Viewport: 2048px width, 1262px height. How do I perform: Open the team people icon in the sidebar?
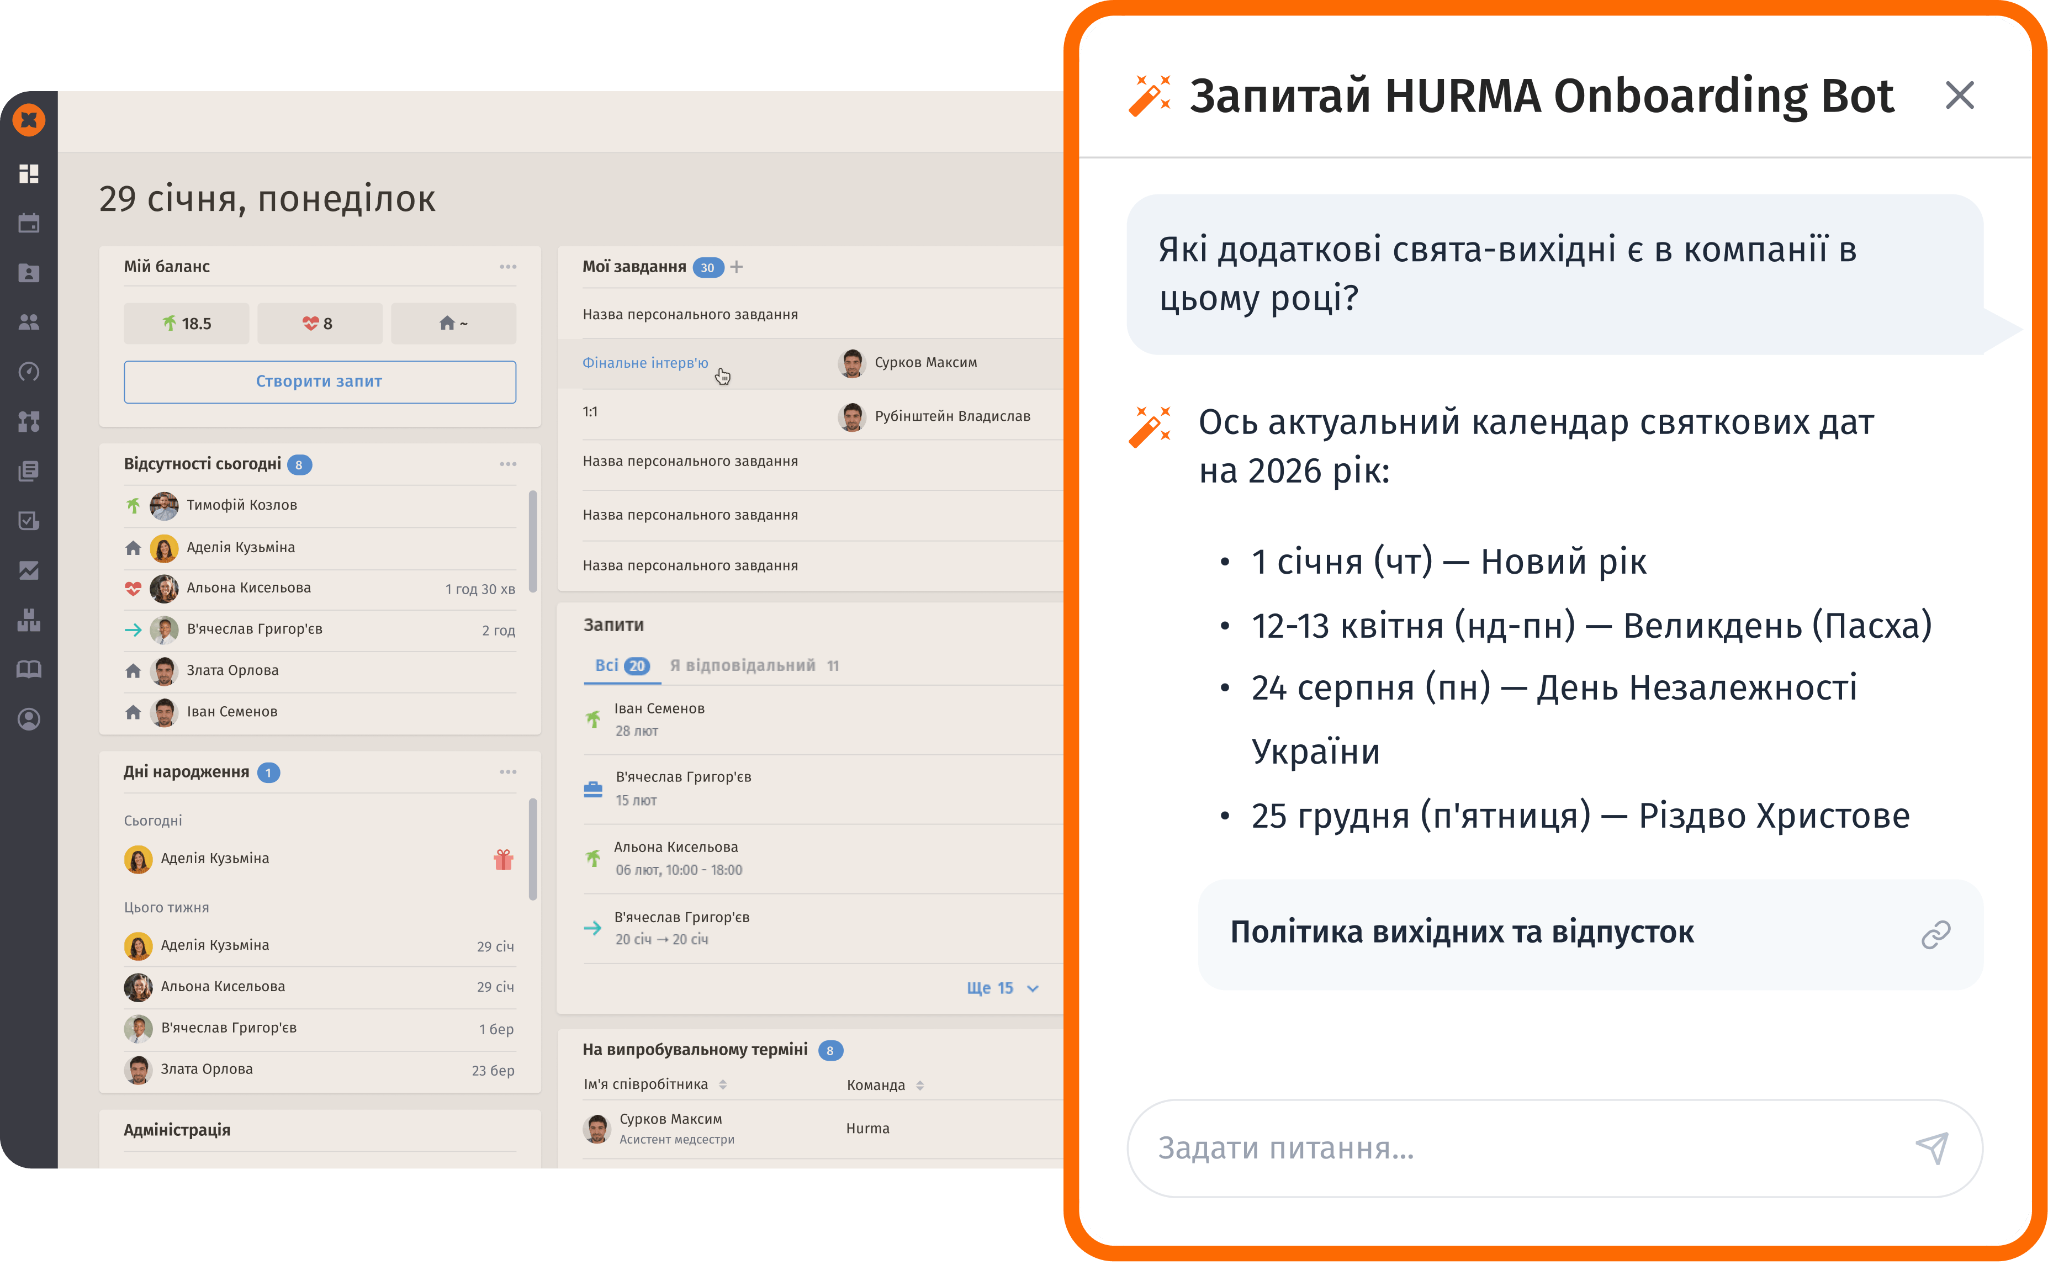click(x=29, y=322)
